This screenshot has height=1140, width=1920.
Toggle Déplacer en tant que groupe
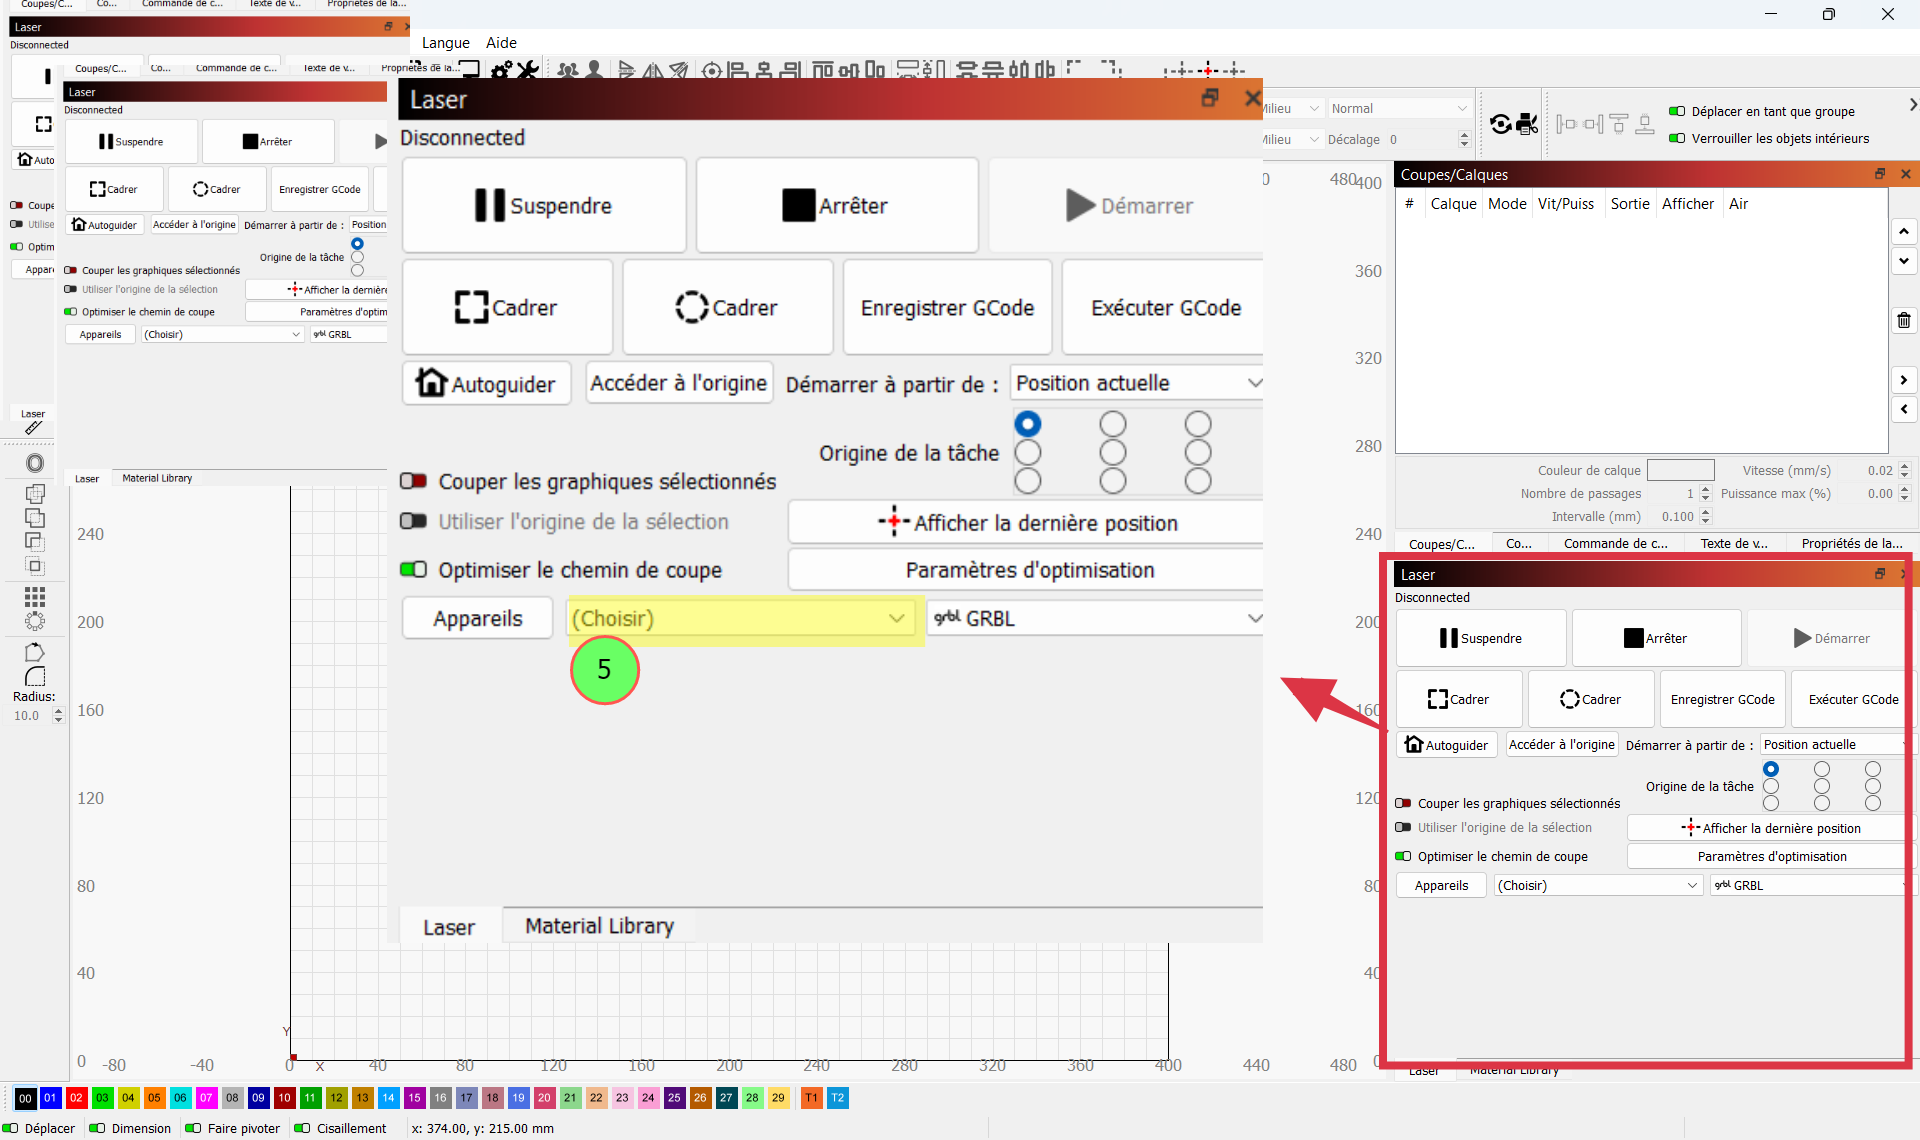tap(1677, 111)
